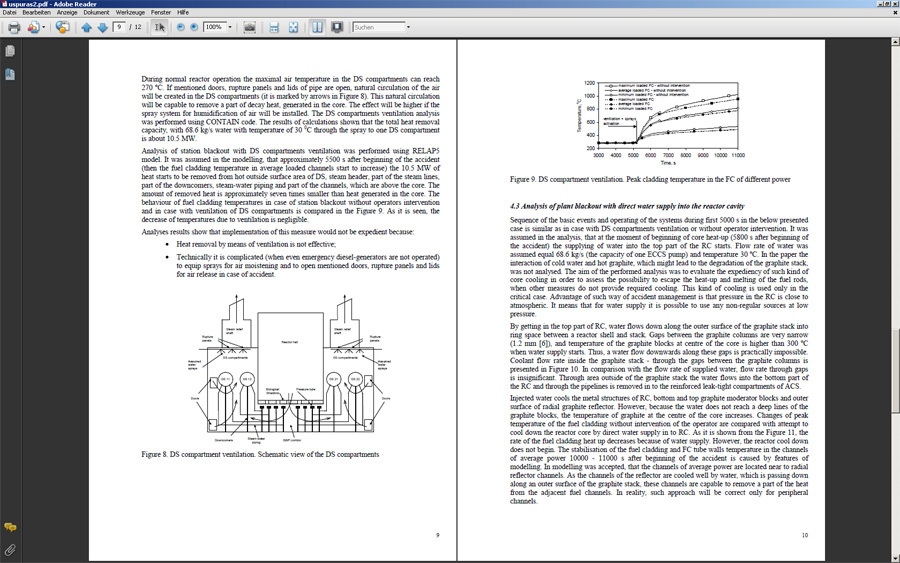Show the Pages thumbnails panel
Screen dimensions: 900x563
pos(10,51)
